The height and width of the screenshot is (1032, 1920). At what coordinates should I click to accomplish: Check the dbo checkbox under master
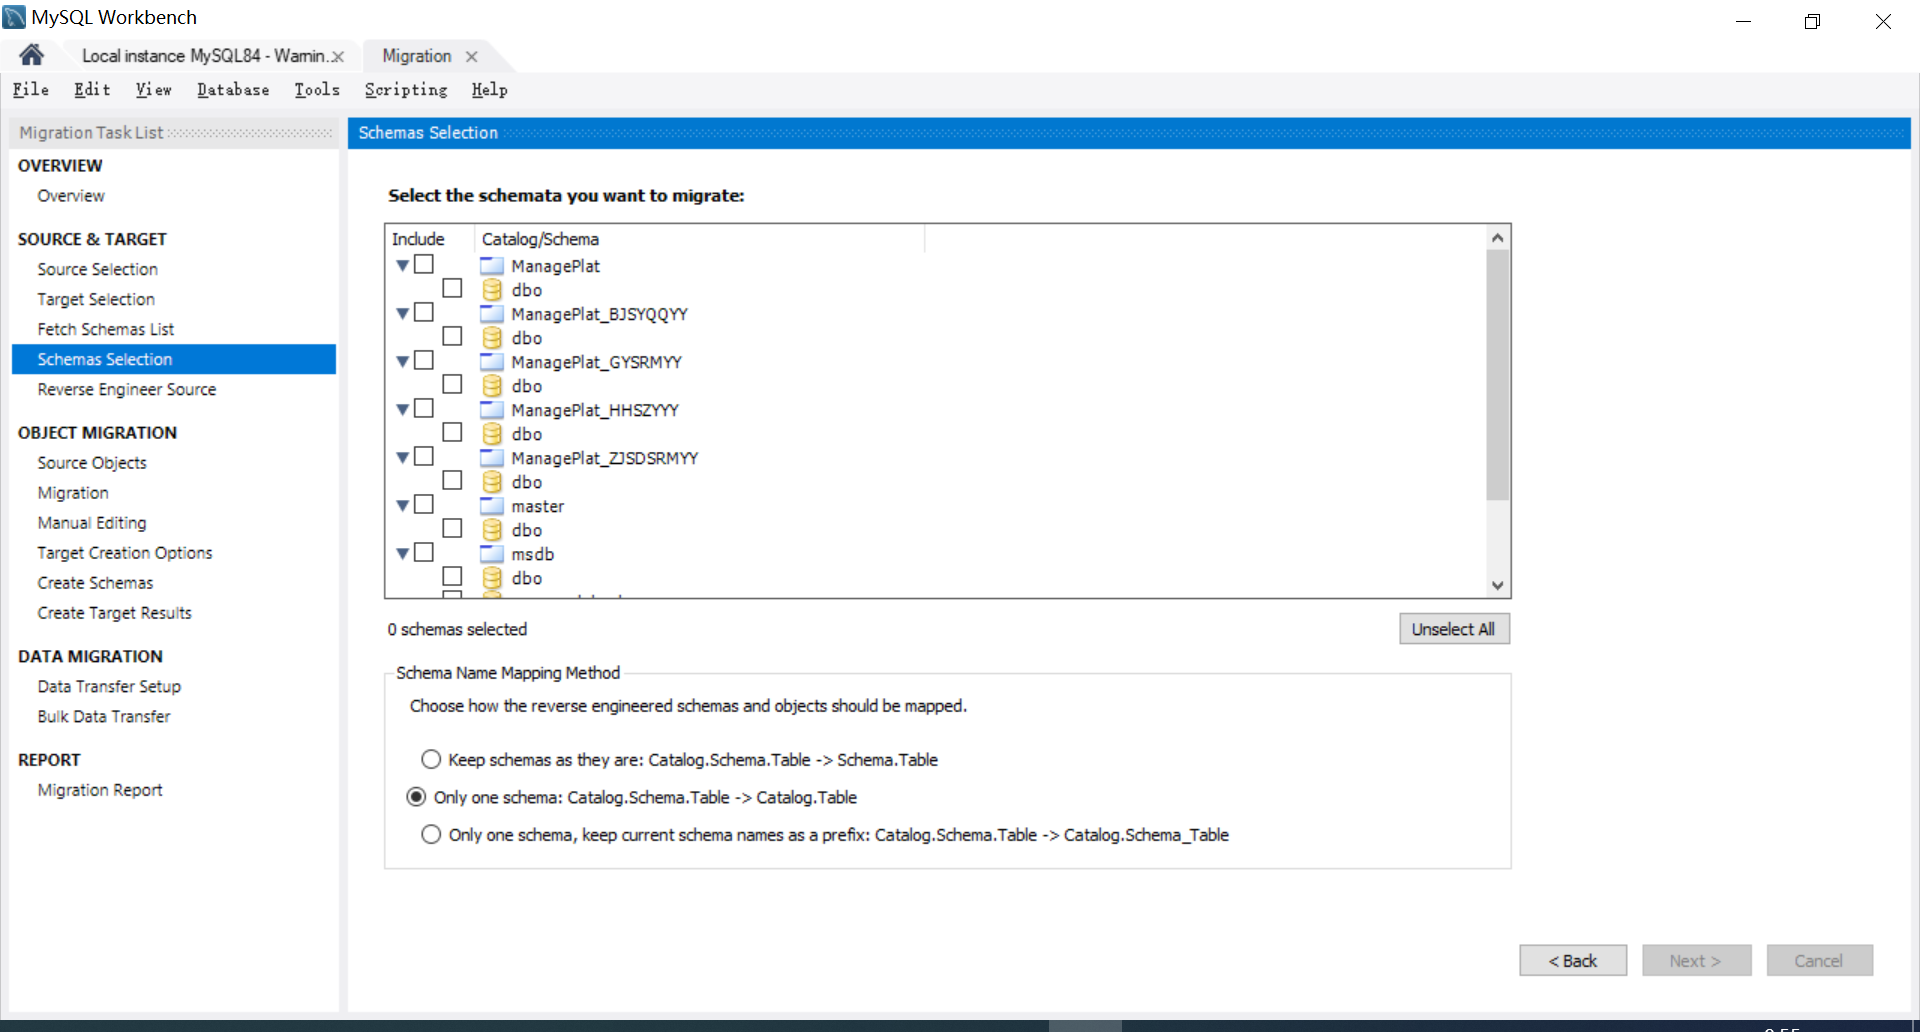tap(452, 528)
